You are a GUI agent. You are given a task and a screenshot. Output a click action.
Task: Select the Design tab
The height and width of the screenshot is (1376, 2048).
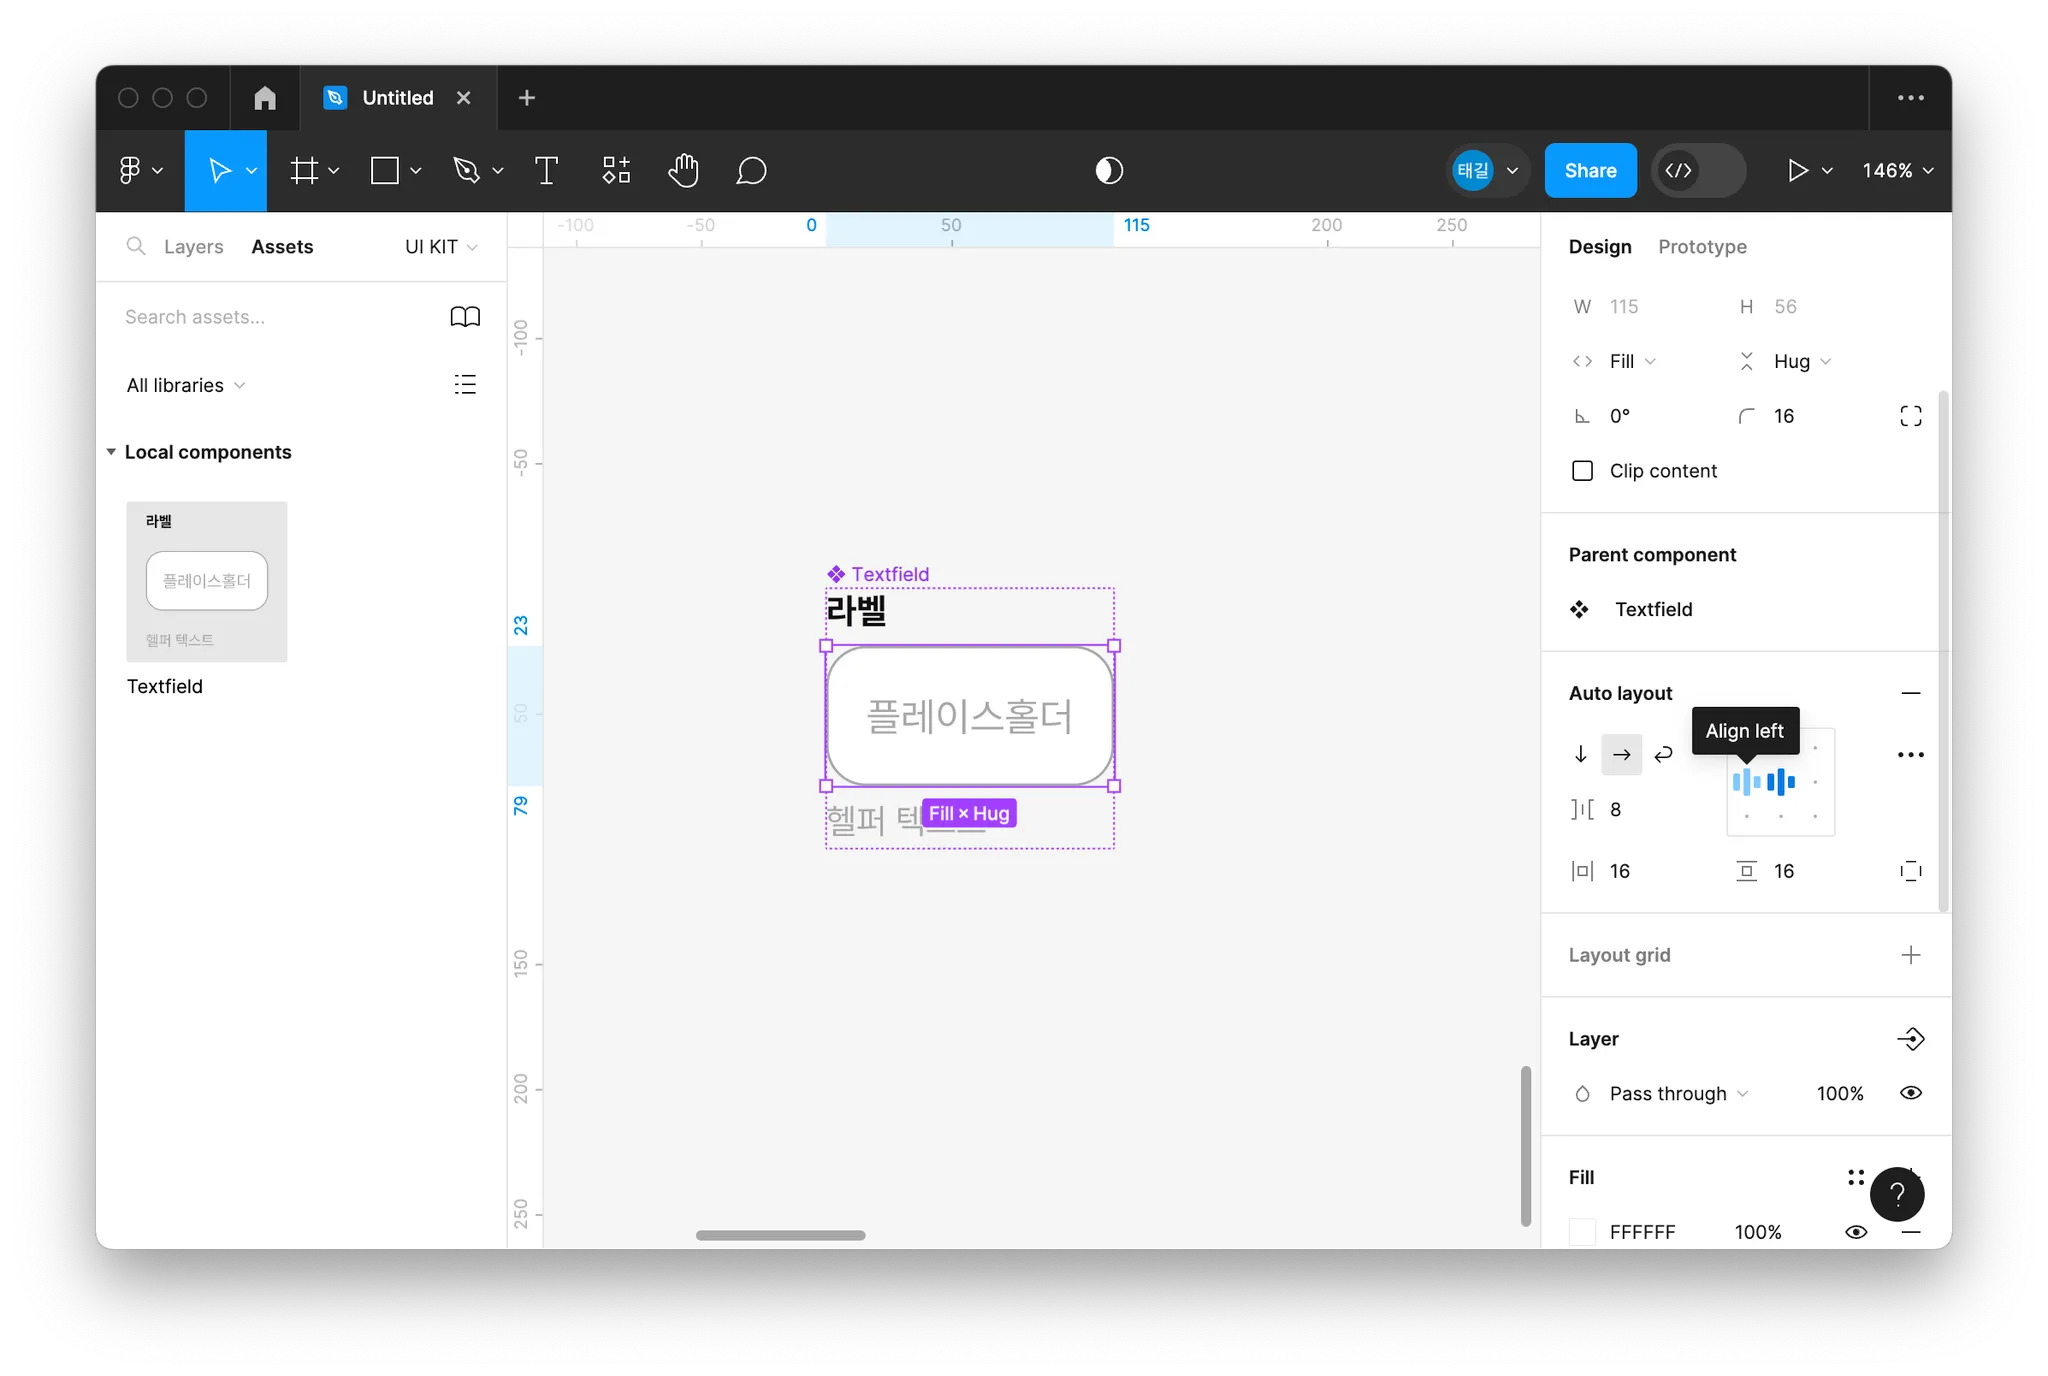[1599, 247]
